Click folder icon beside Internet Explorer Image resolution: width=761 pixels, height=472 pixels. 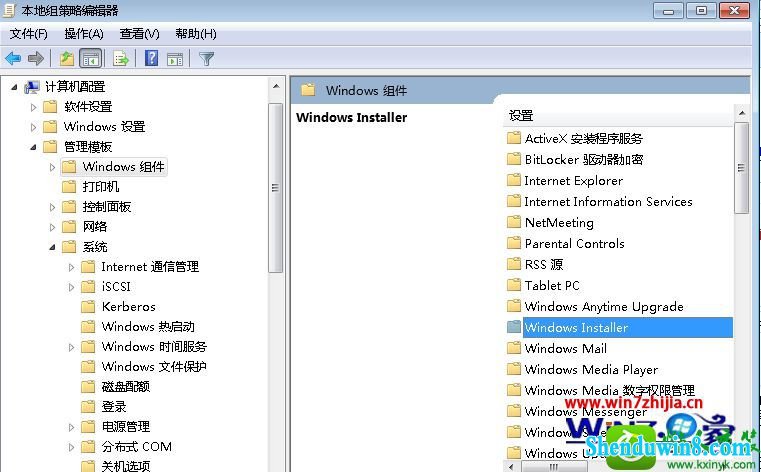(x=513, y=180)
